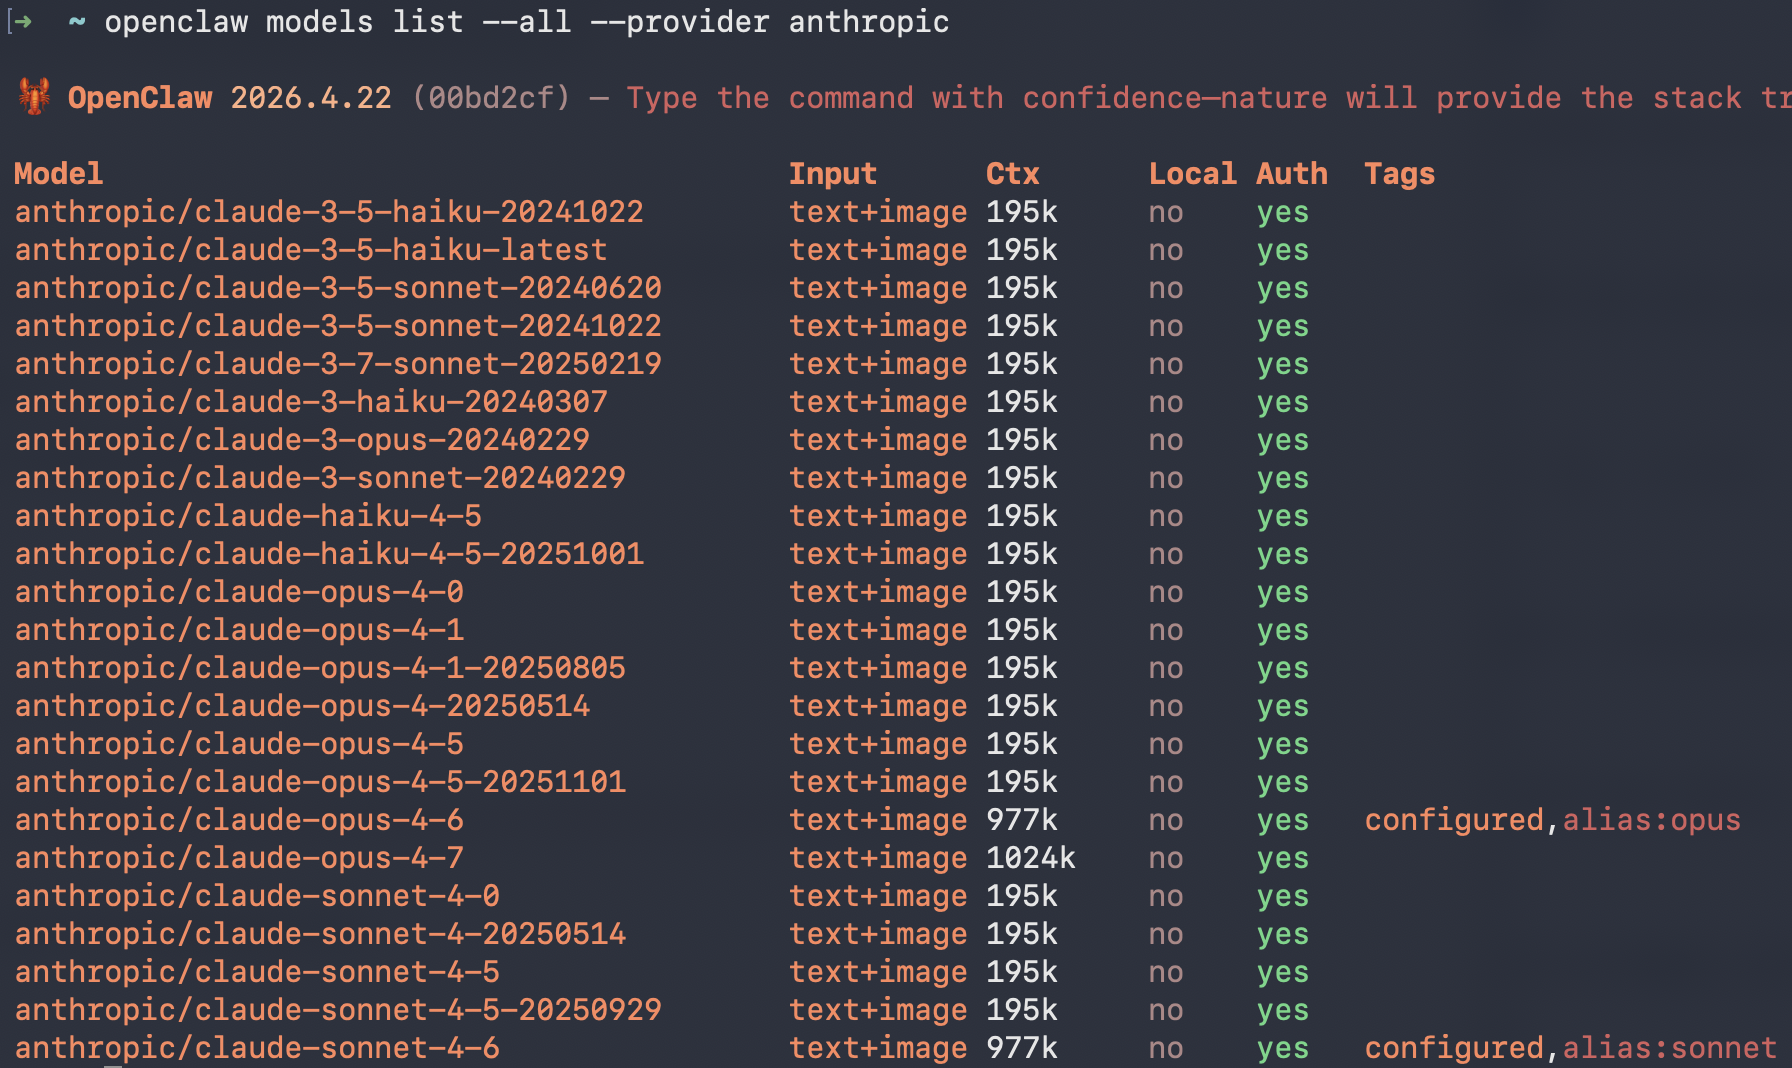1792x1068 pixels.
Task: Click anthropic/claude-opus-4-1-20250805 entry
Action: tap(320, 668)
